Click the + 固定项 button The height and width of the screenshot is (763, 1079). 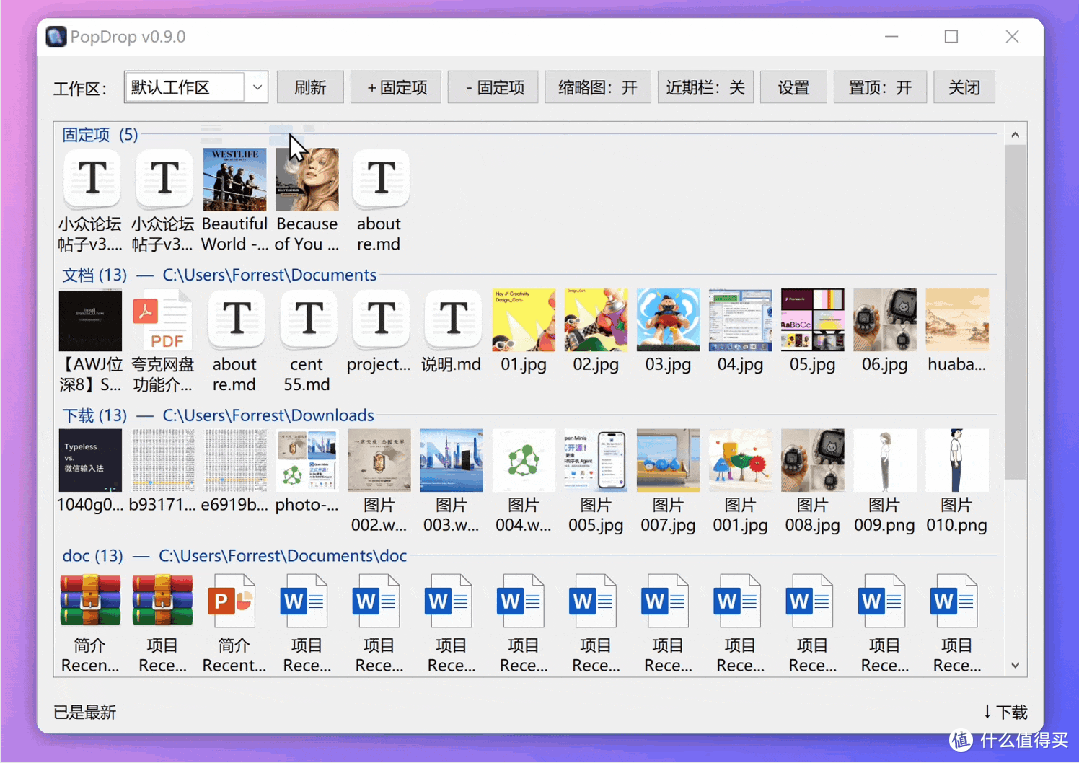pyautogui.click(x=396, y=87)
